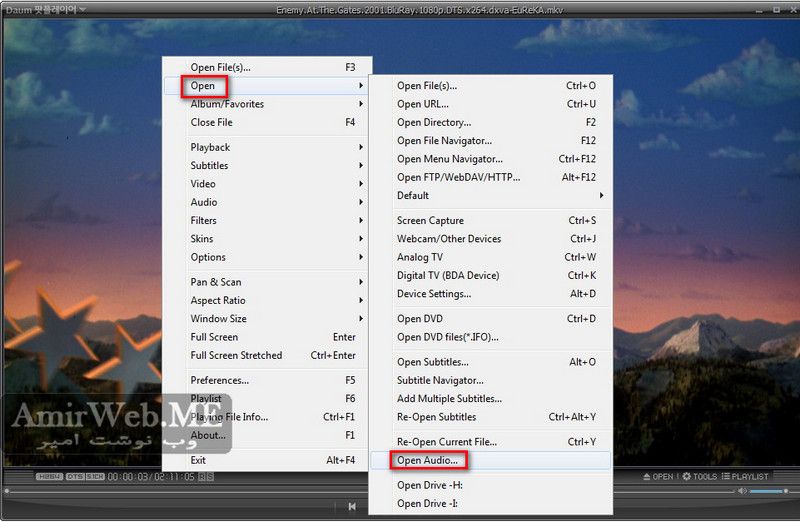Click the DTS audio codec badge
This screenshot has height=522, width=800.
tap(75, 477)
